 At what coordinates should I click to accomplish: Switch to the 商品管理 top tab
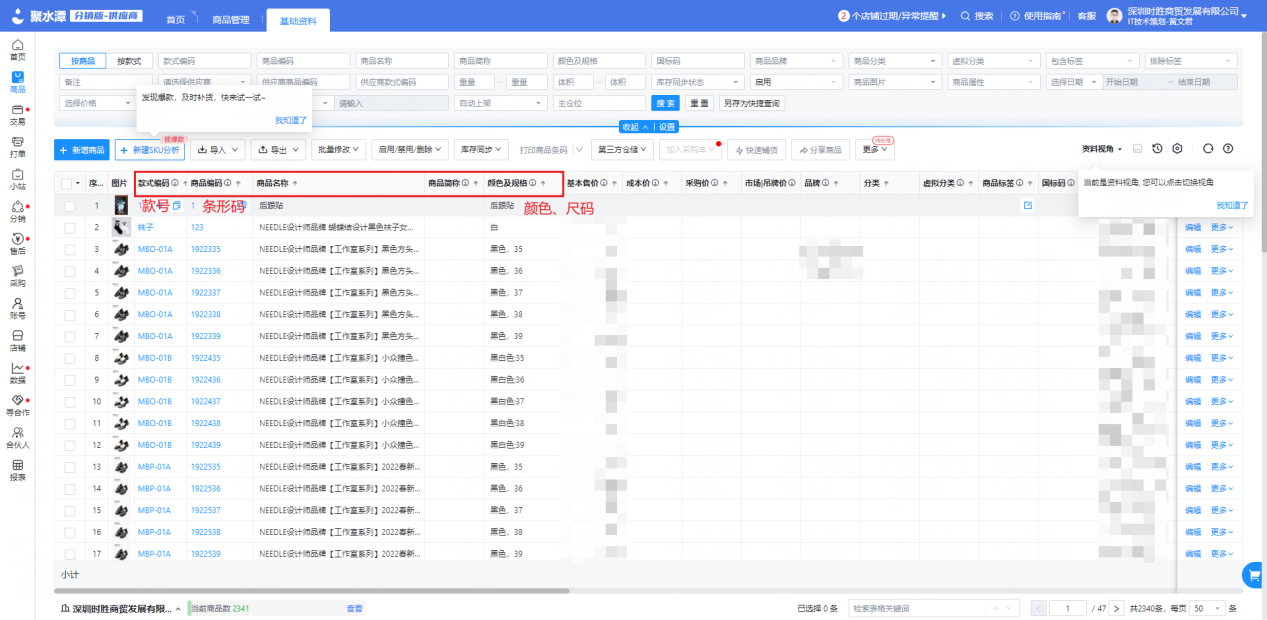[231, 19]
